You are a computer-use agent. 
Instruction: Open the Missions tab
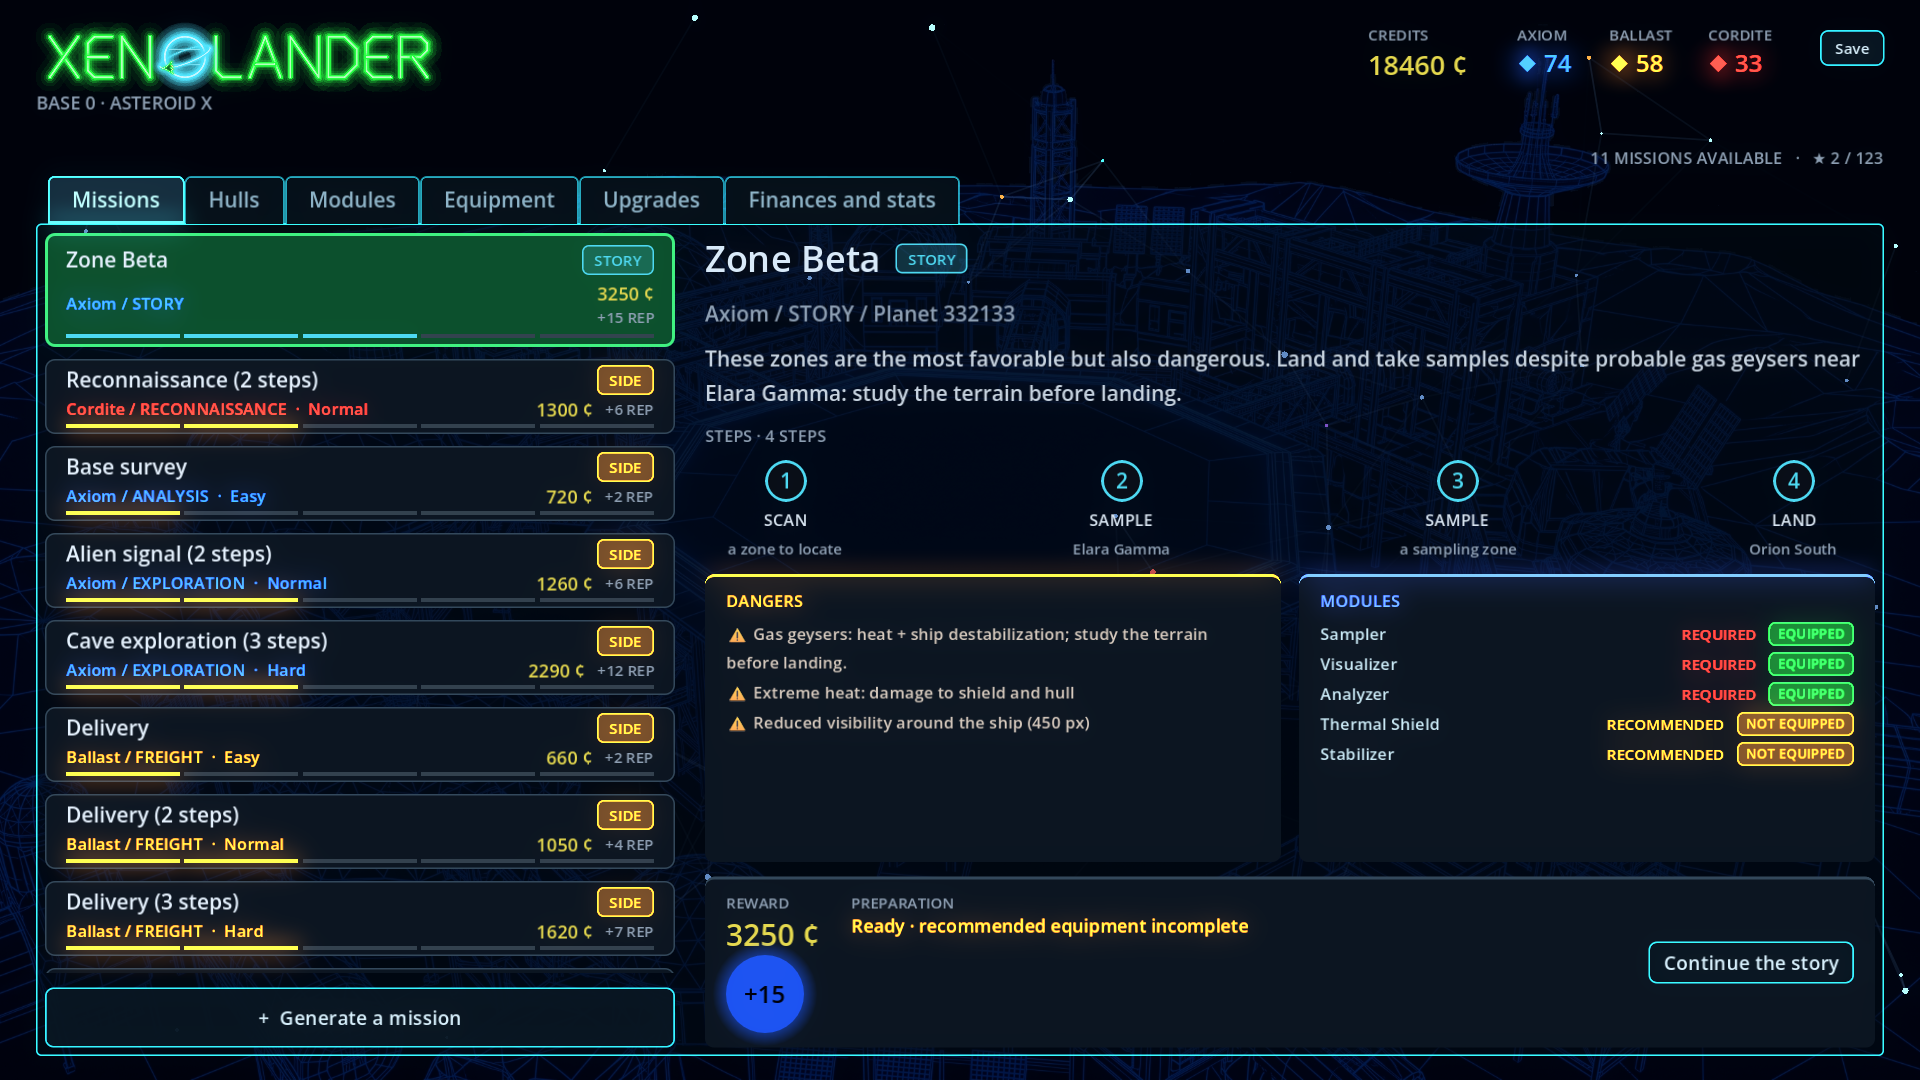(116, 200)
